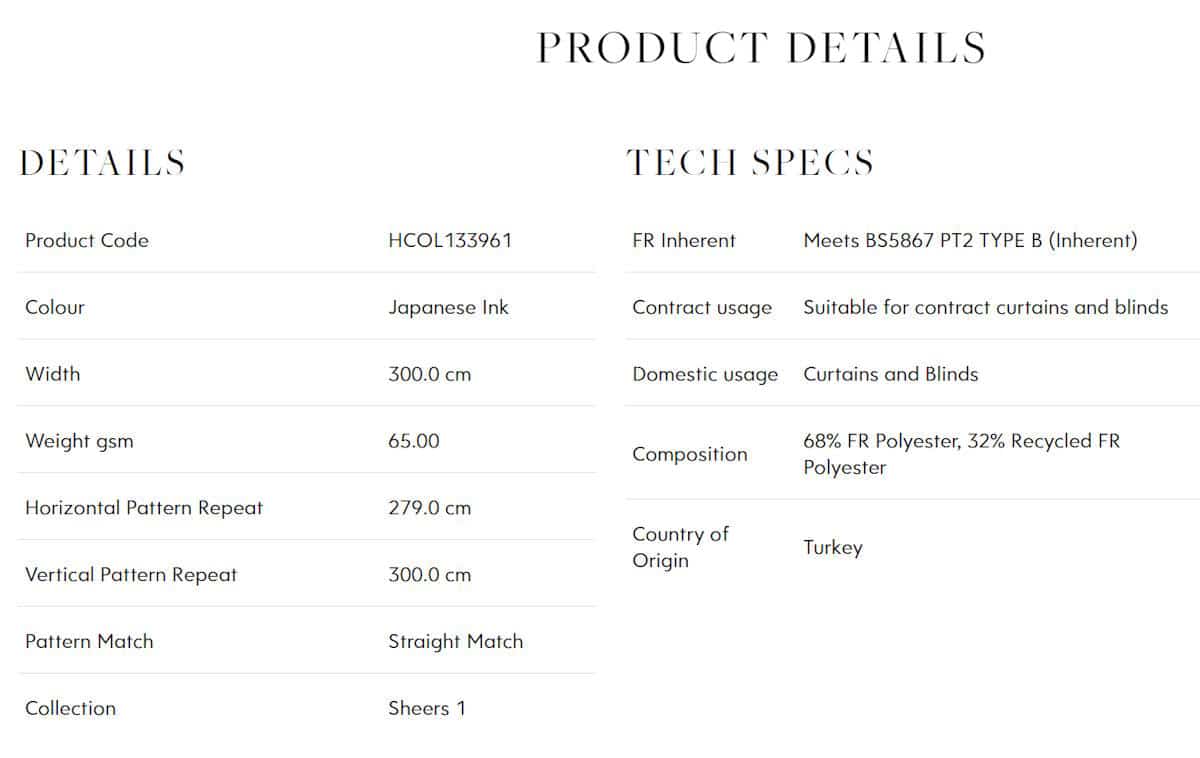Viewport: 1200px width, 758px height.
Task: Click the TECH SPECS section heading
Action: pyautogui.click(x=750, y=162)
